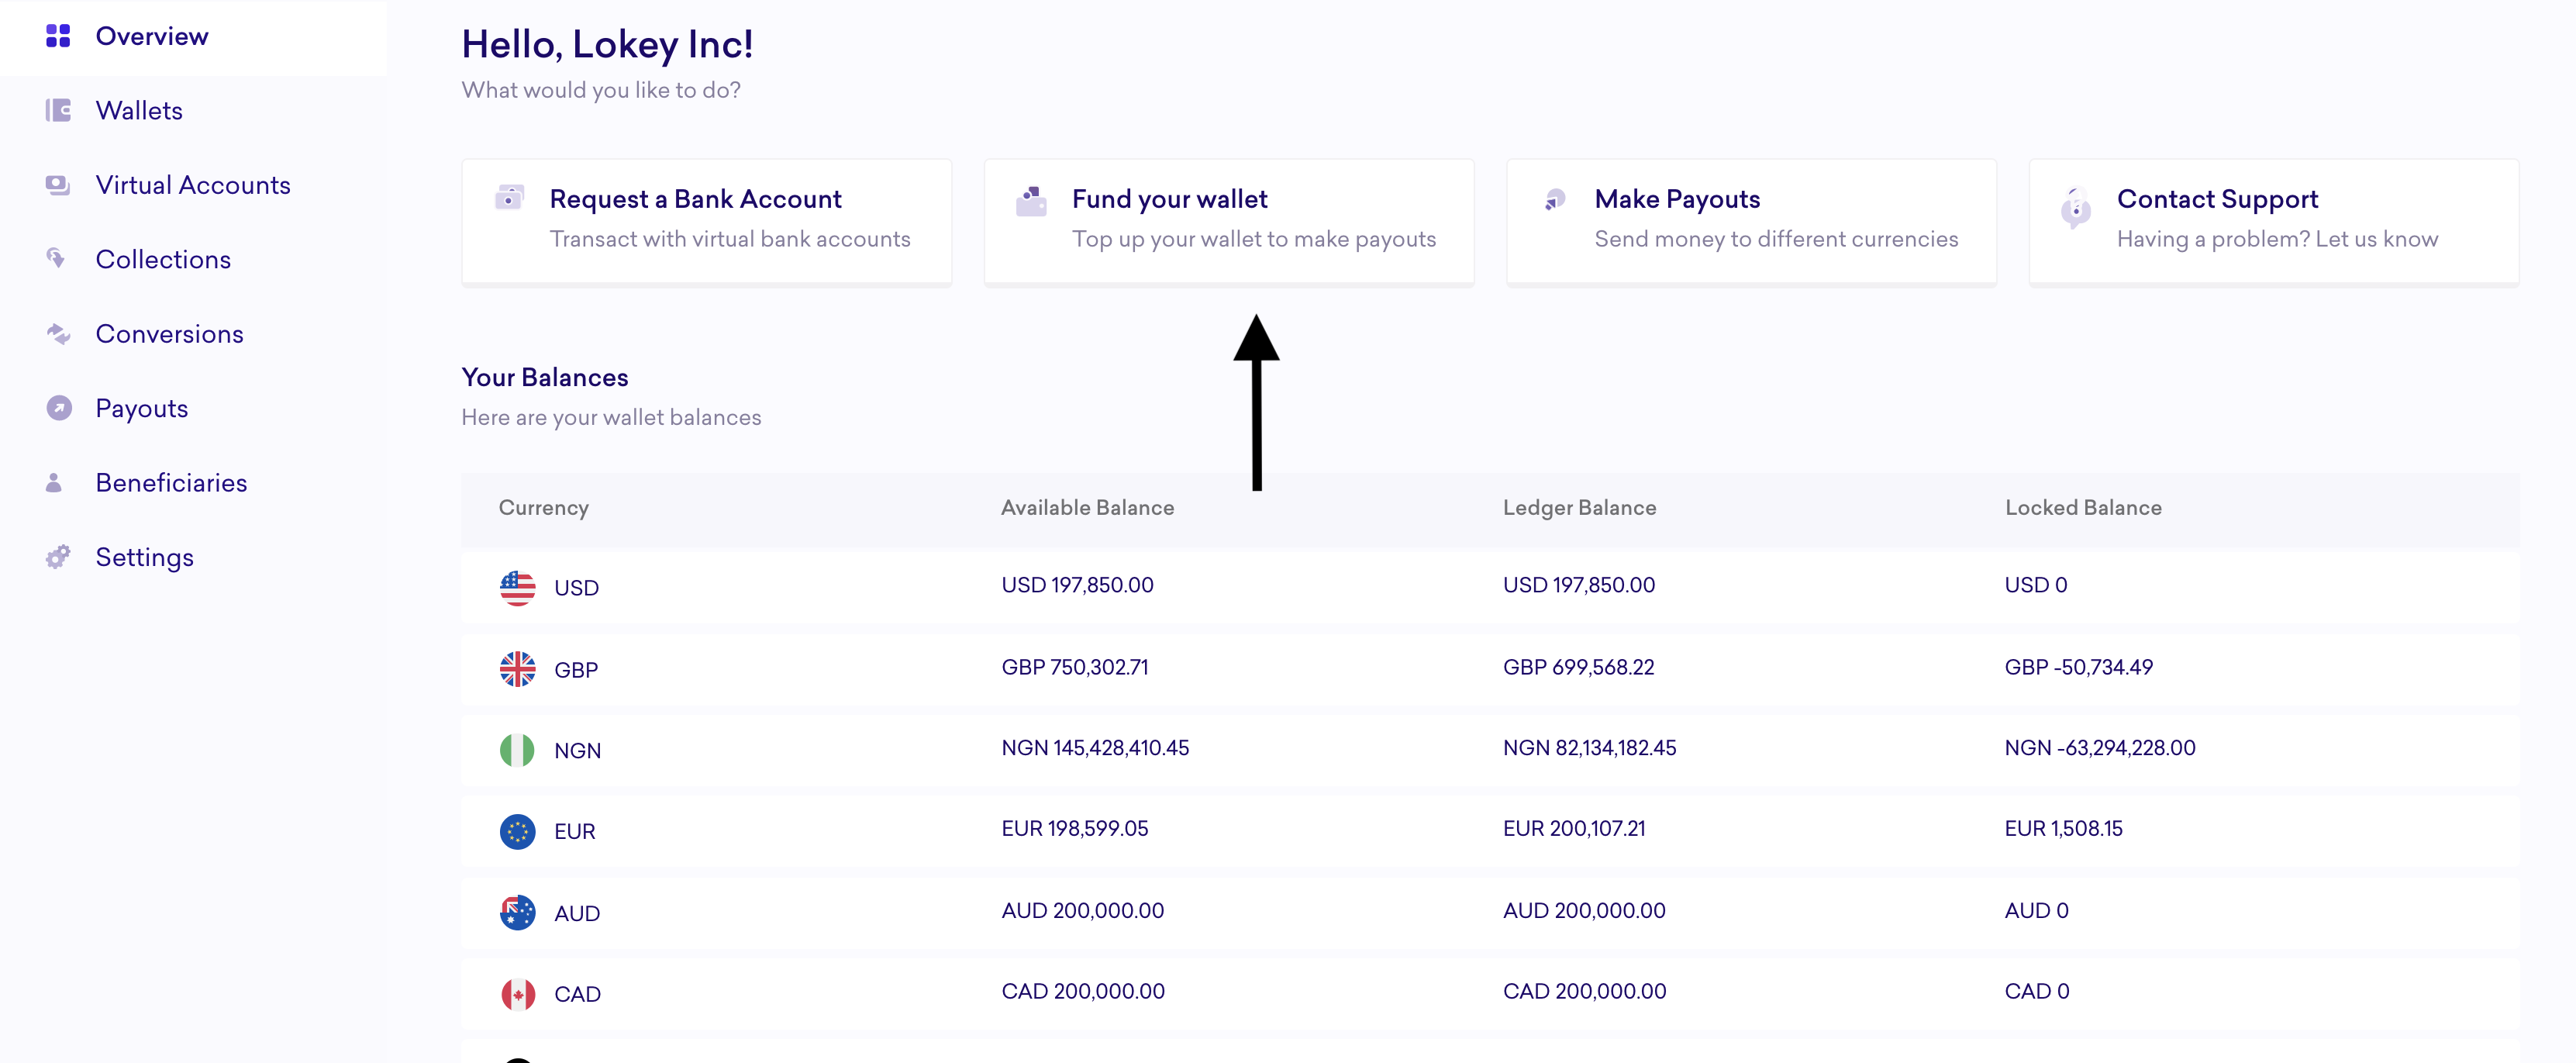The image size is (2576, 1063).
Task: Click the Virtual Accounts sidebar icon
Action: point(58,185)
